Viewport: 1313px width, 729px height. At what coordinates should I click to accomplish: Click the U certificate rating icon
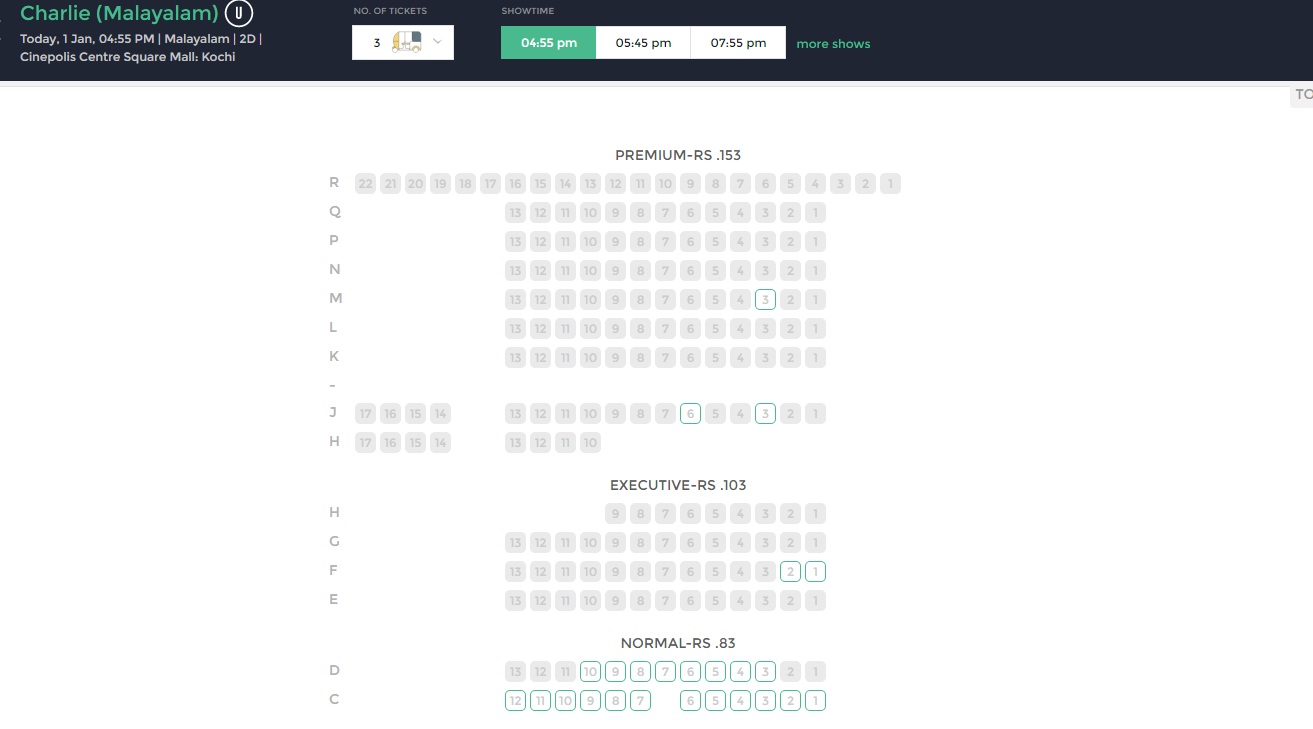239,14
